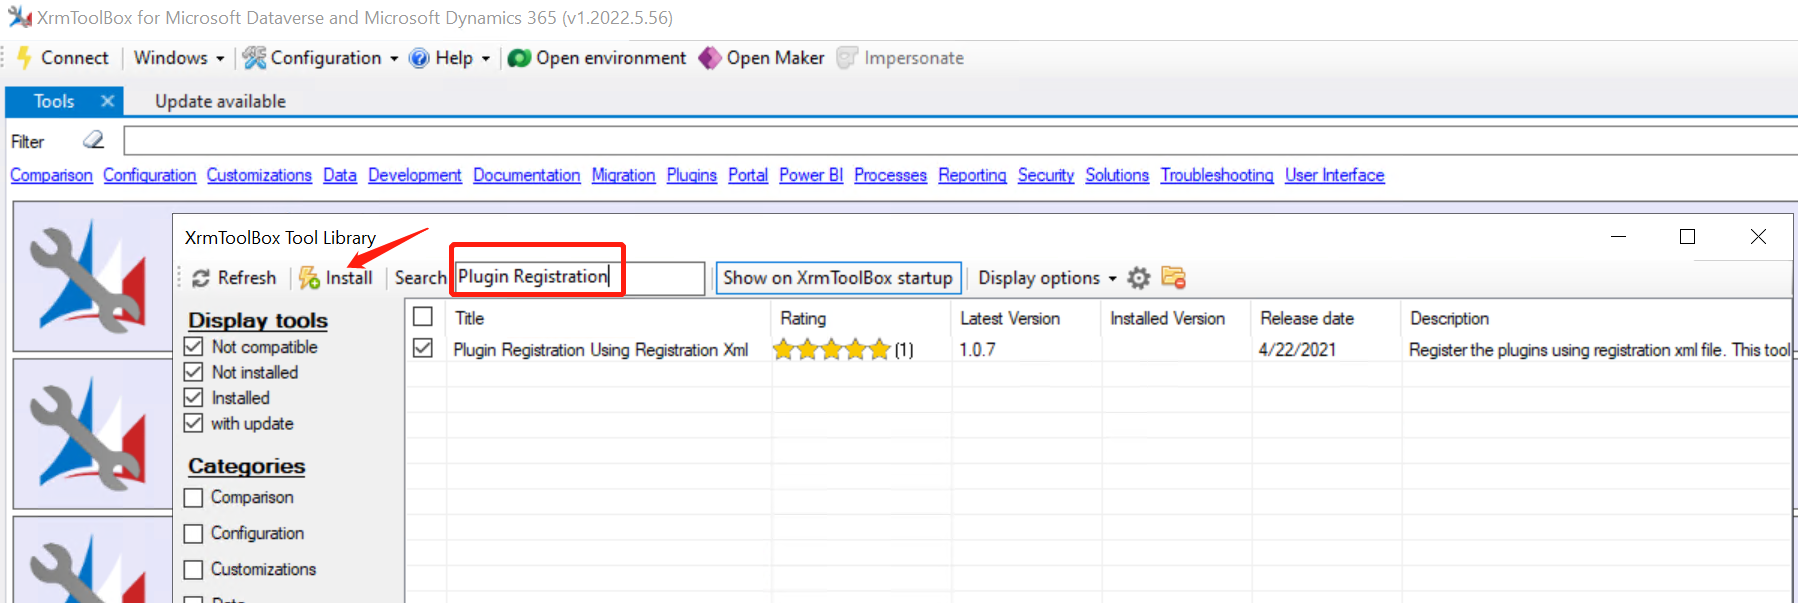Click the Refresh icon in Tool Library
Screen dimensions: 1798x603
(x=201, y=278)
